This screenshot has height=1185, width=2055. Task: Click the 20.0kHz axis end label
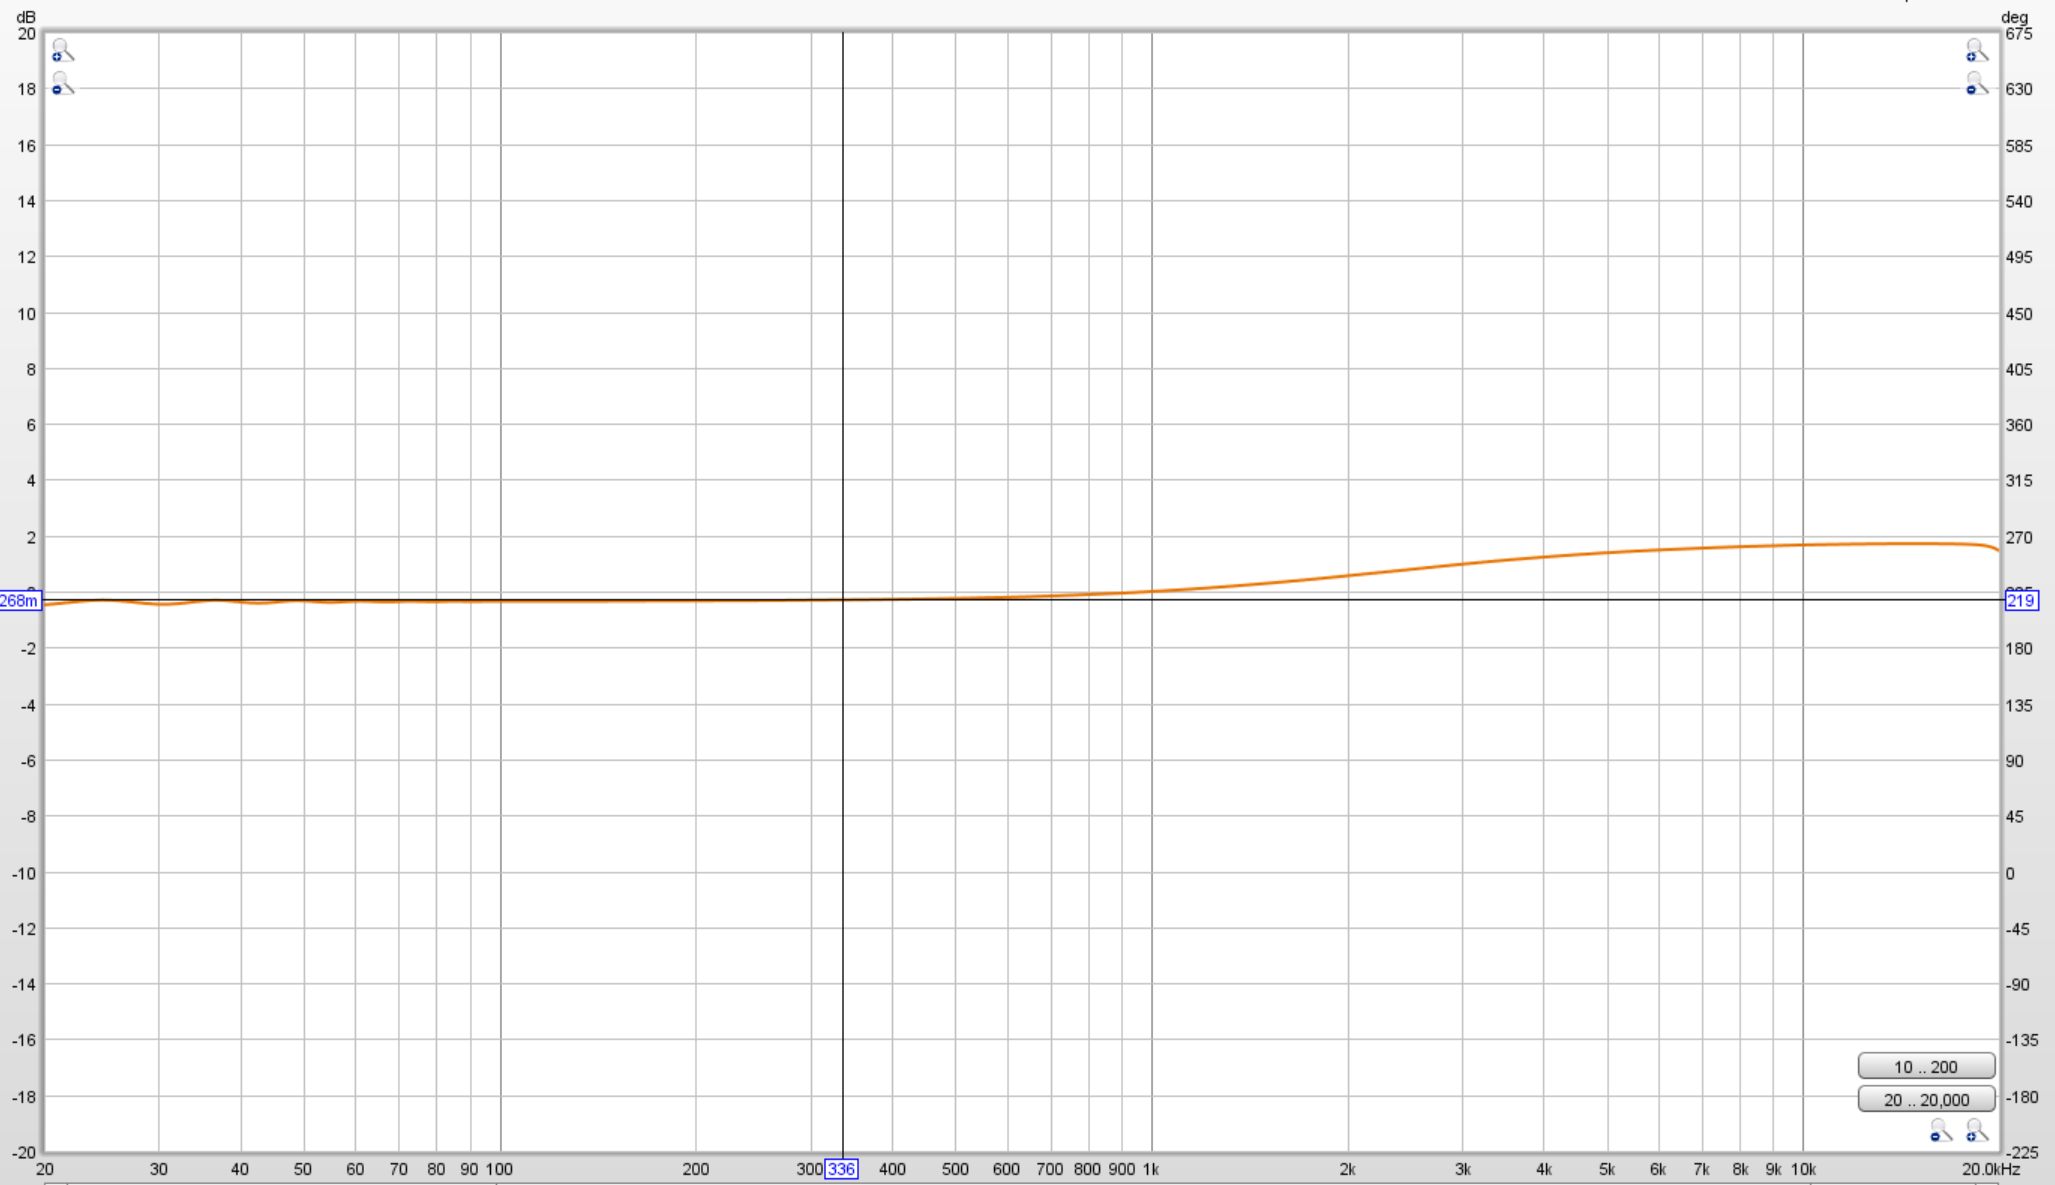coord(1990,1169)
